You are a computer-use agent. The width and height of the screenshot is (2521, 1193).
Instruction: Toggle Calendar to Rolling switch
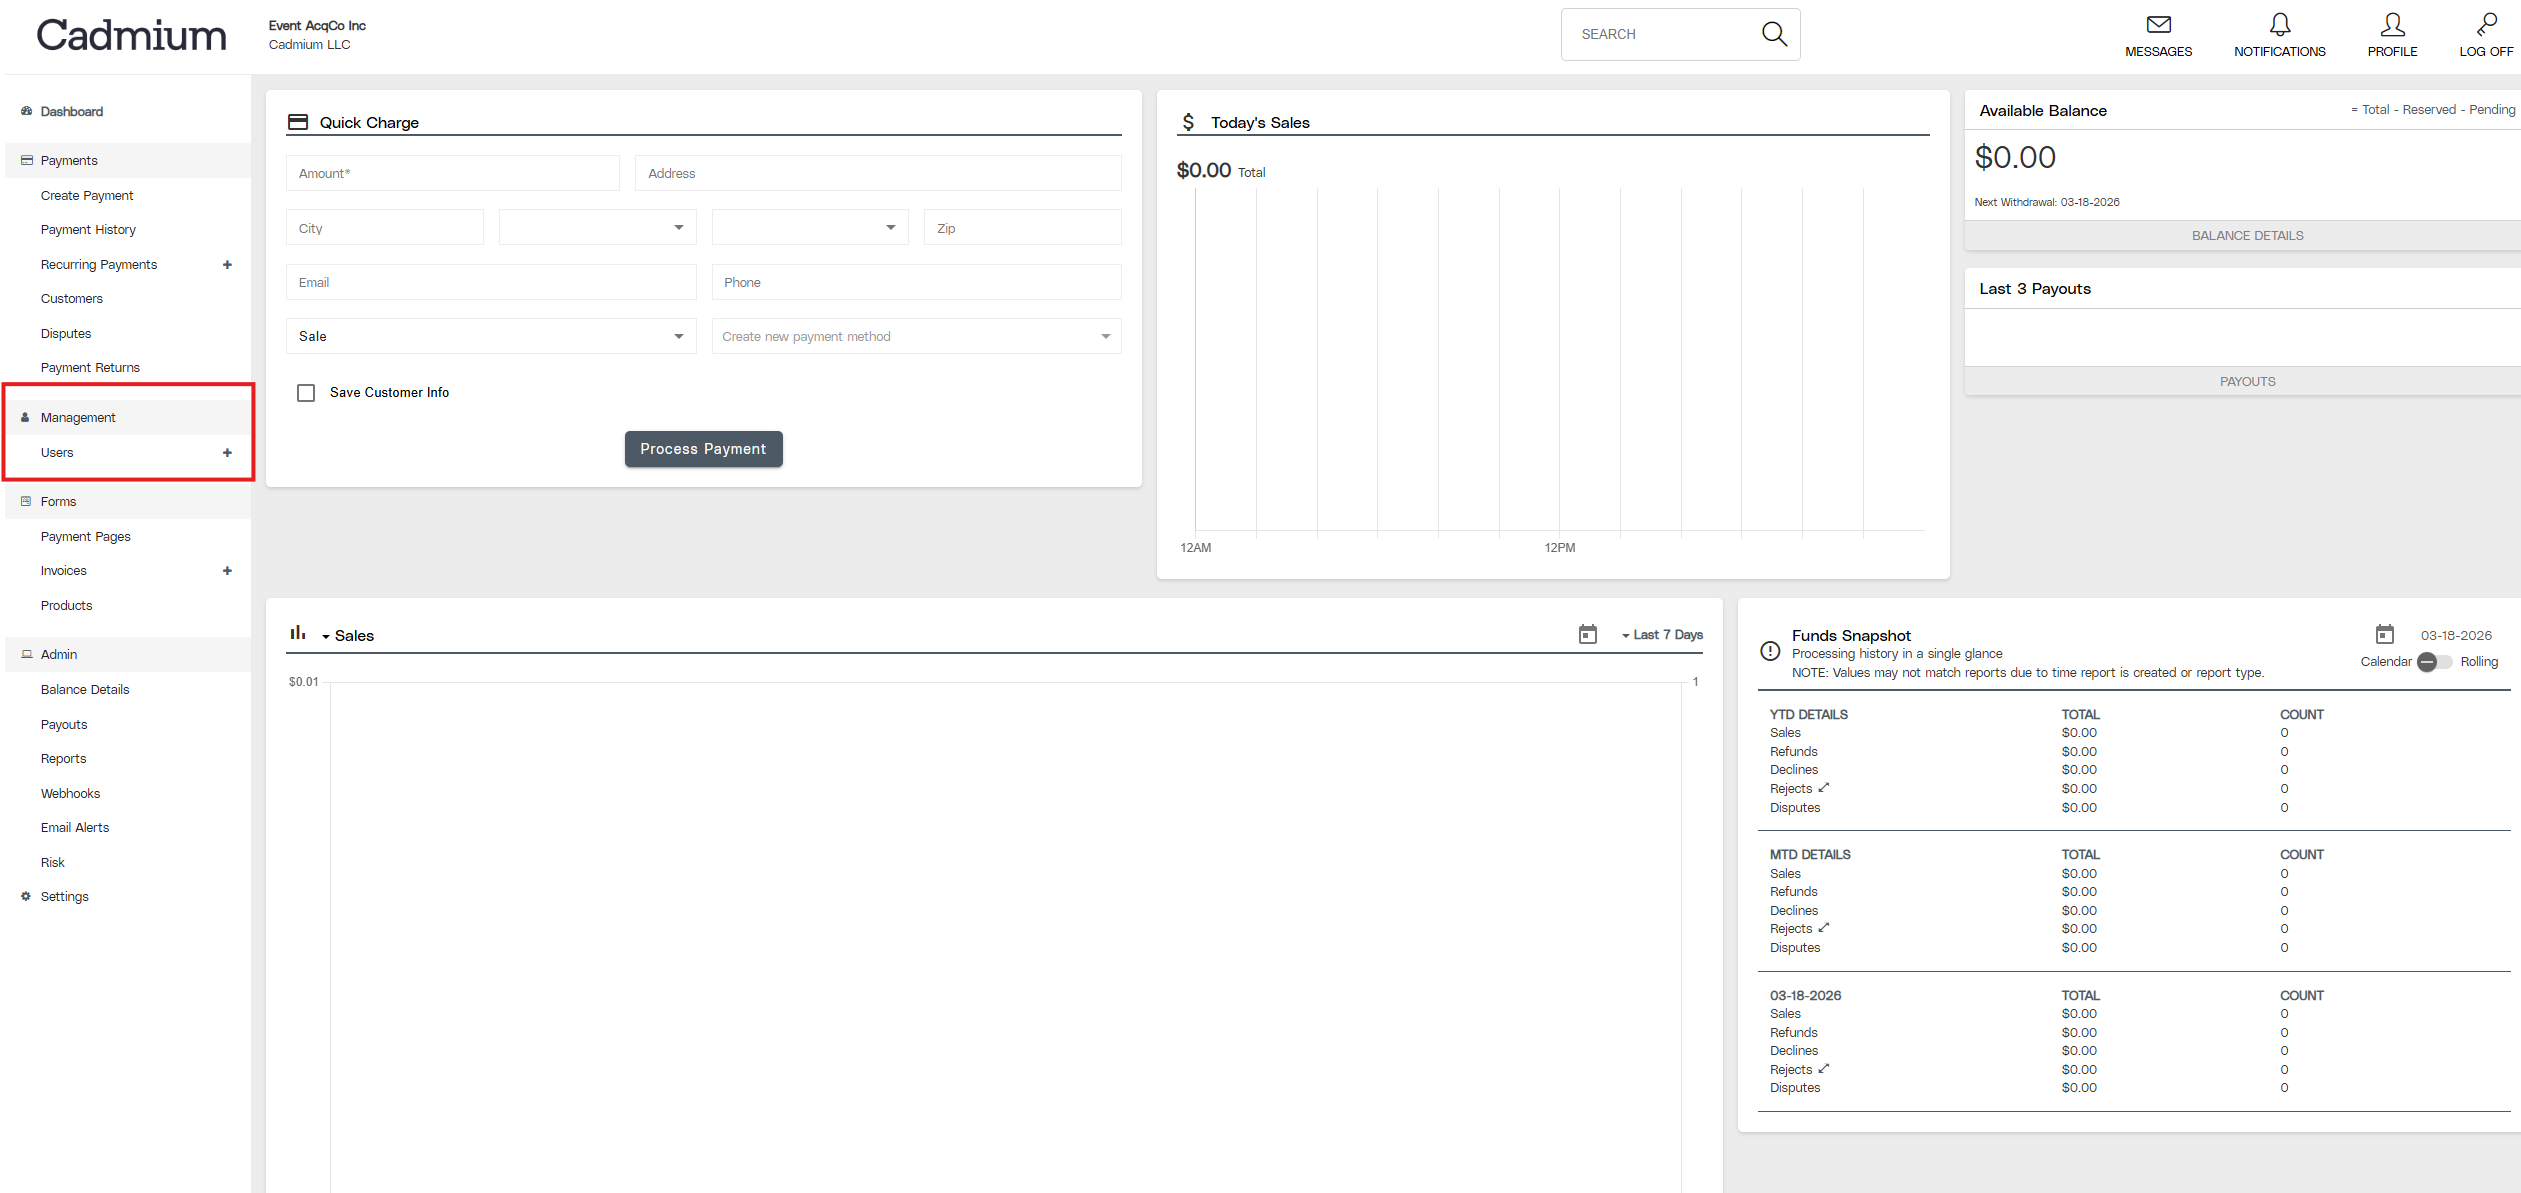click(2434, 662)
